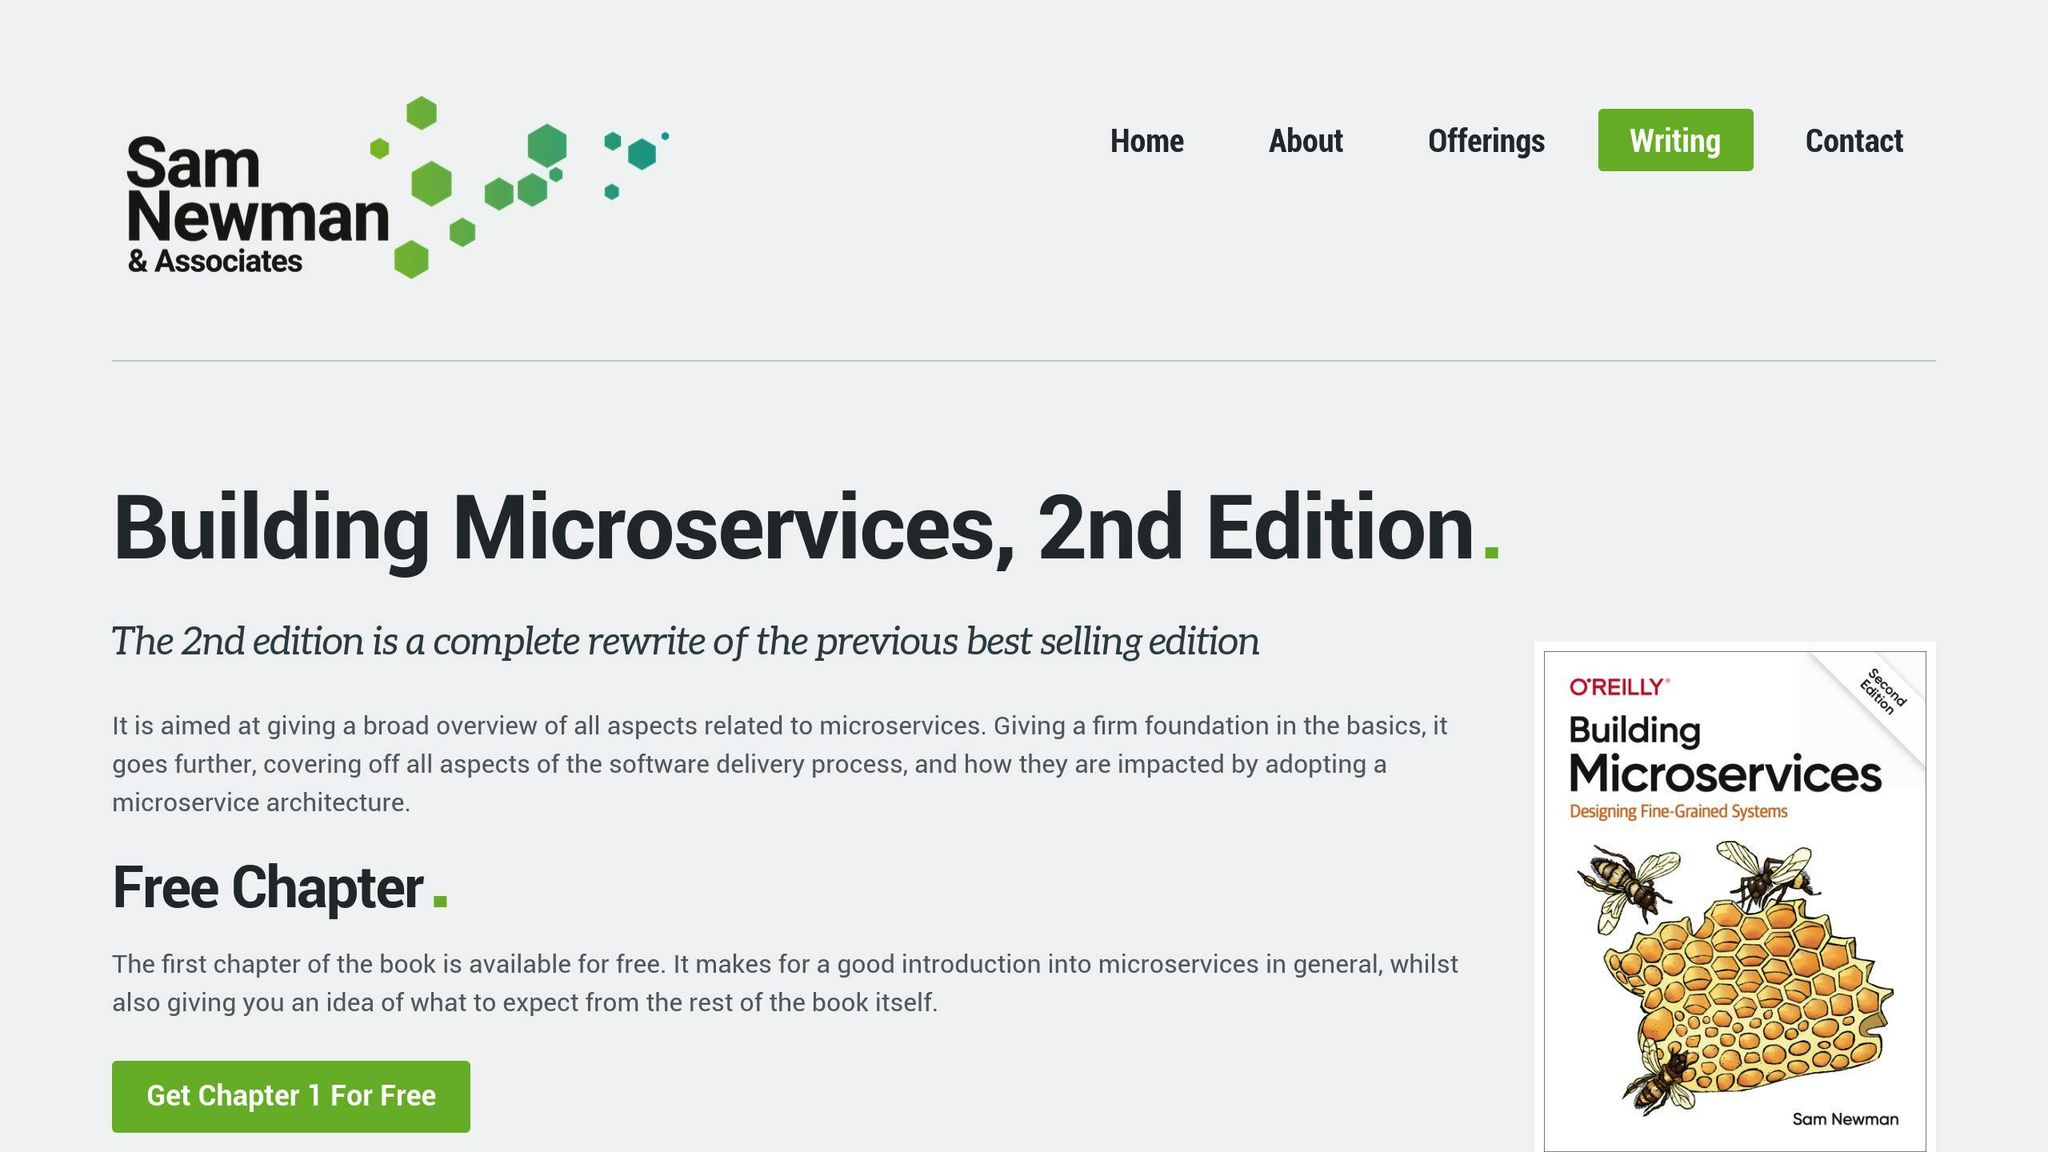This screenshot has width=2048, height=1152.
Task: Go to the Contact page
Action: tap(1854, 140)
